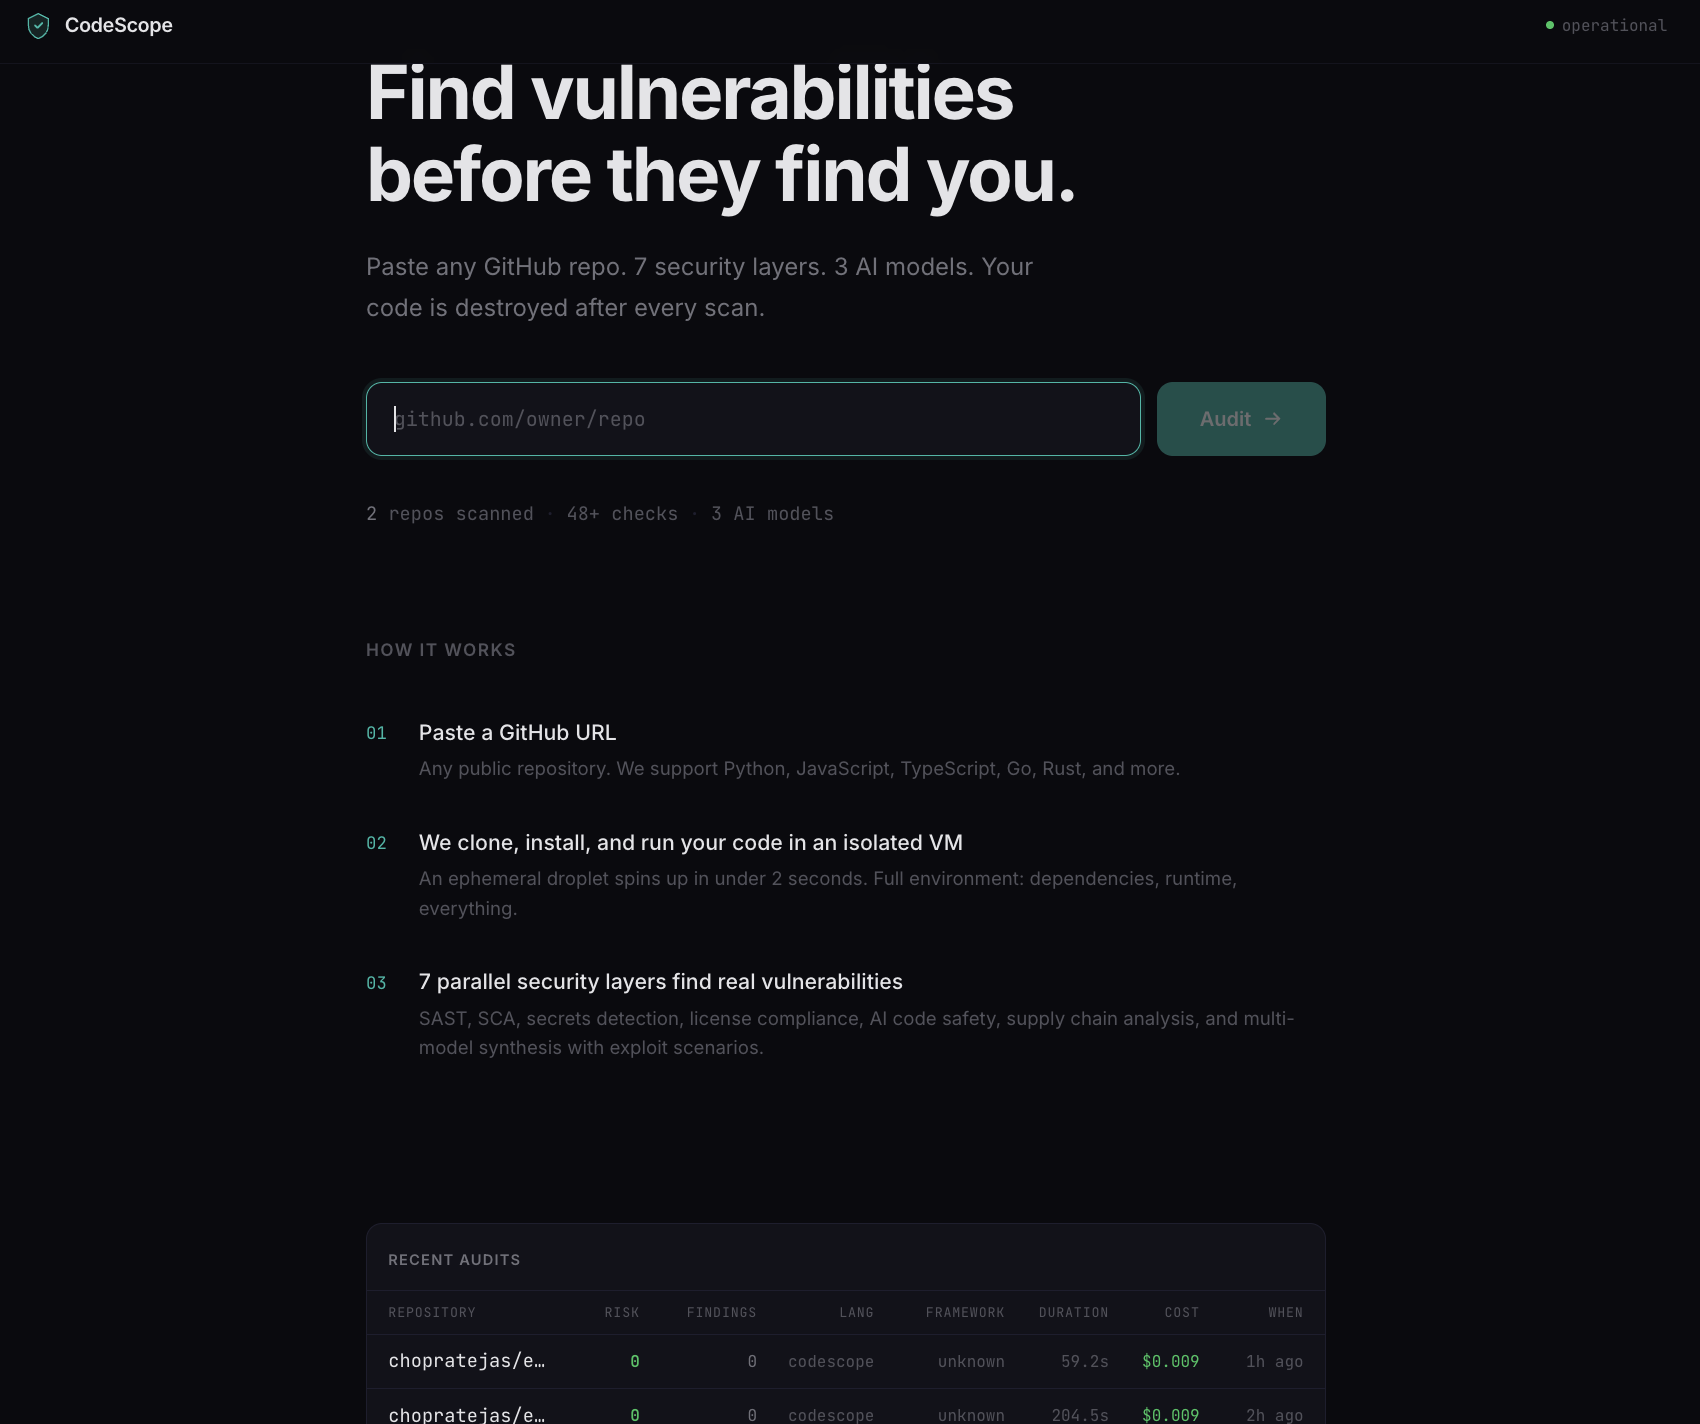Click the green operational status dot

click(x=1550, y=25)
